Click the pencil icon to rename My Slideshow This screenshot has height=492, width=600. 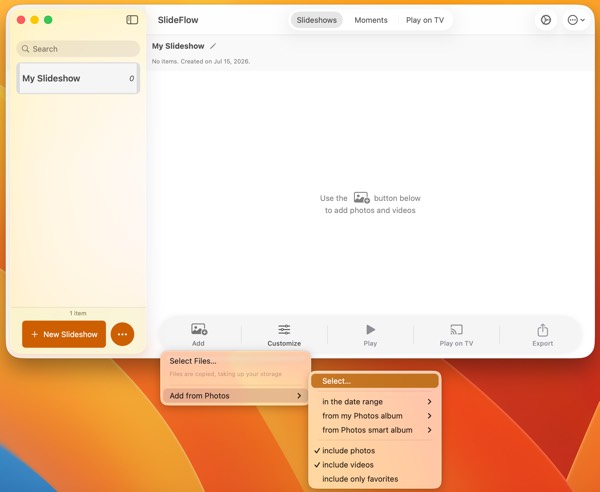(213, 46)
